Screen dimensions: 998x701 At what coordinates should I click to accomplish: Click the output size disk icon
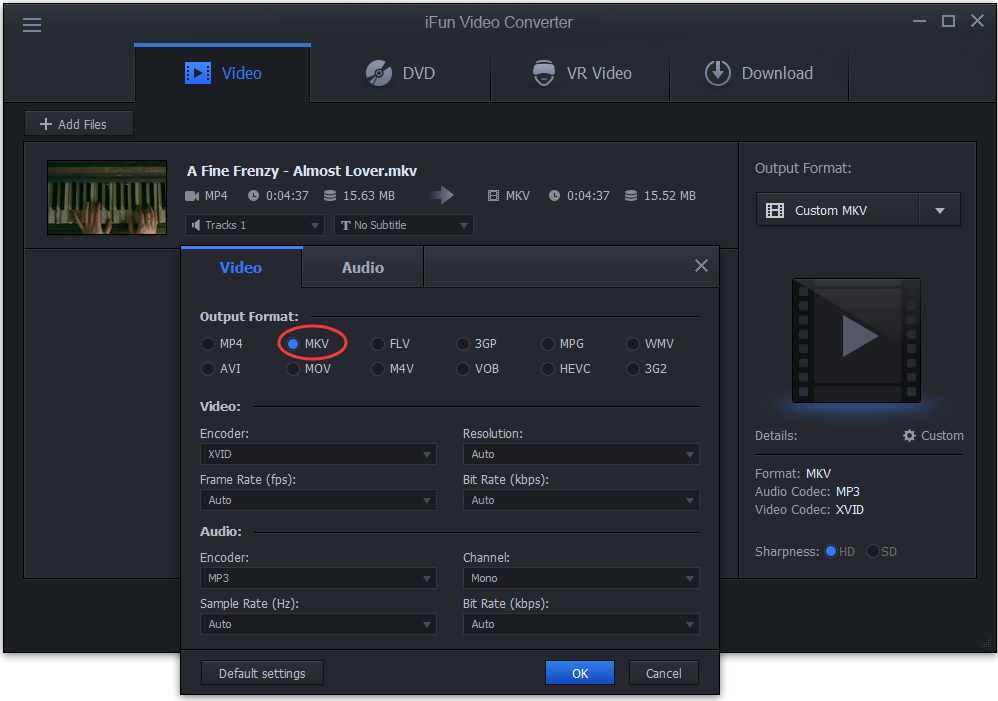click(x=631, y=195)
